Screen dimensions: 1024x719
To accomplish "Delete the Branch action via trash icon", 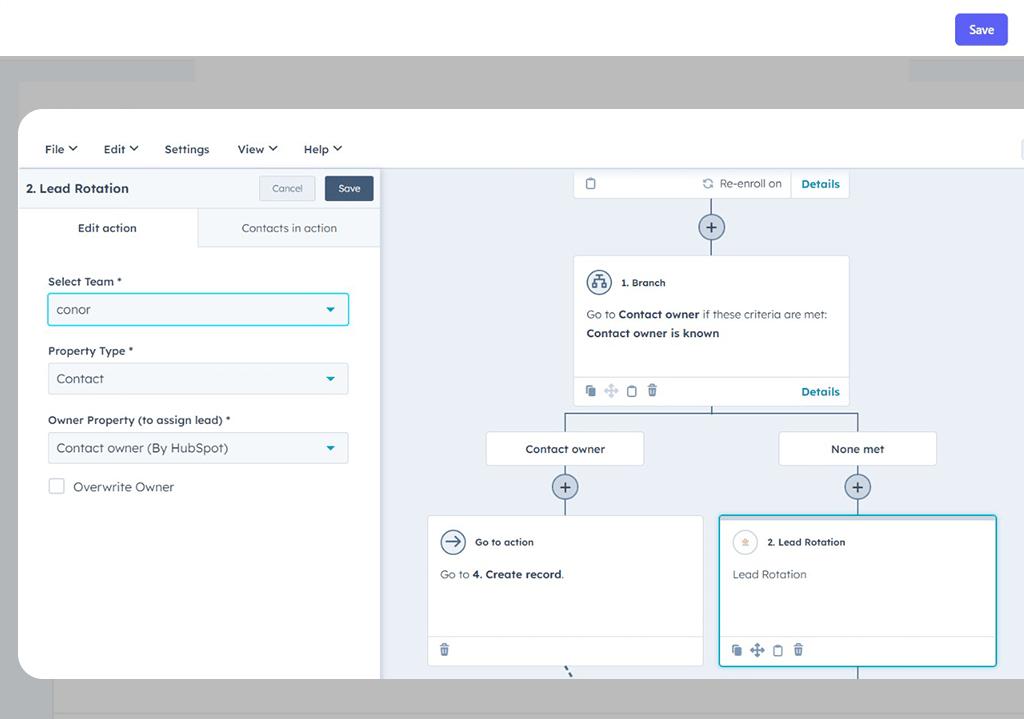I will (652, 391).
